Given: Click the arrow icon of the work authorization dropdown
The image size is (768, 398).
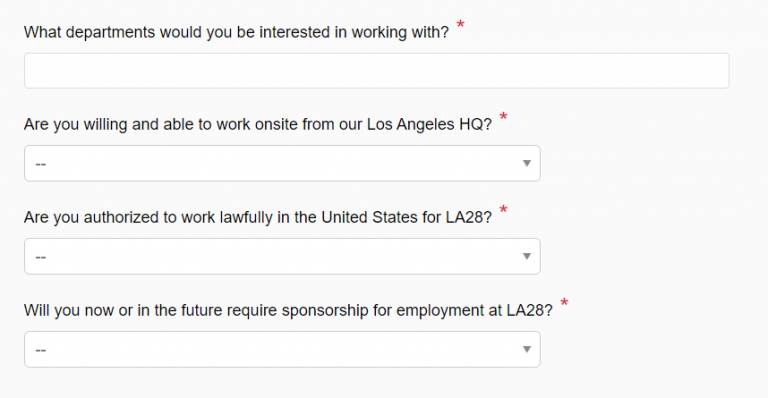Looking at the screenshot, I should [x=527, y=256].
